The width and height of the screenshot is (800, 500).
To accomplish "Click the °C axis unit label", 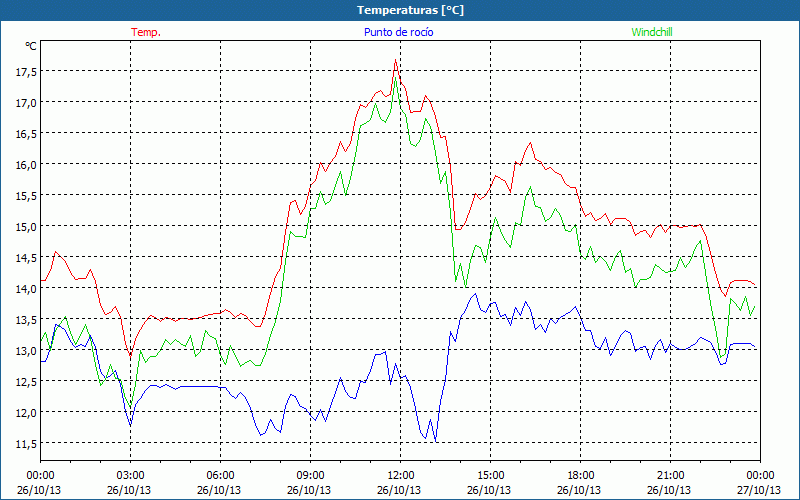I will 31,46.
